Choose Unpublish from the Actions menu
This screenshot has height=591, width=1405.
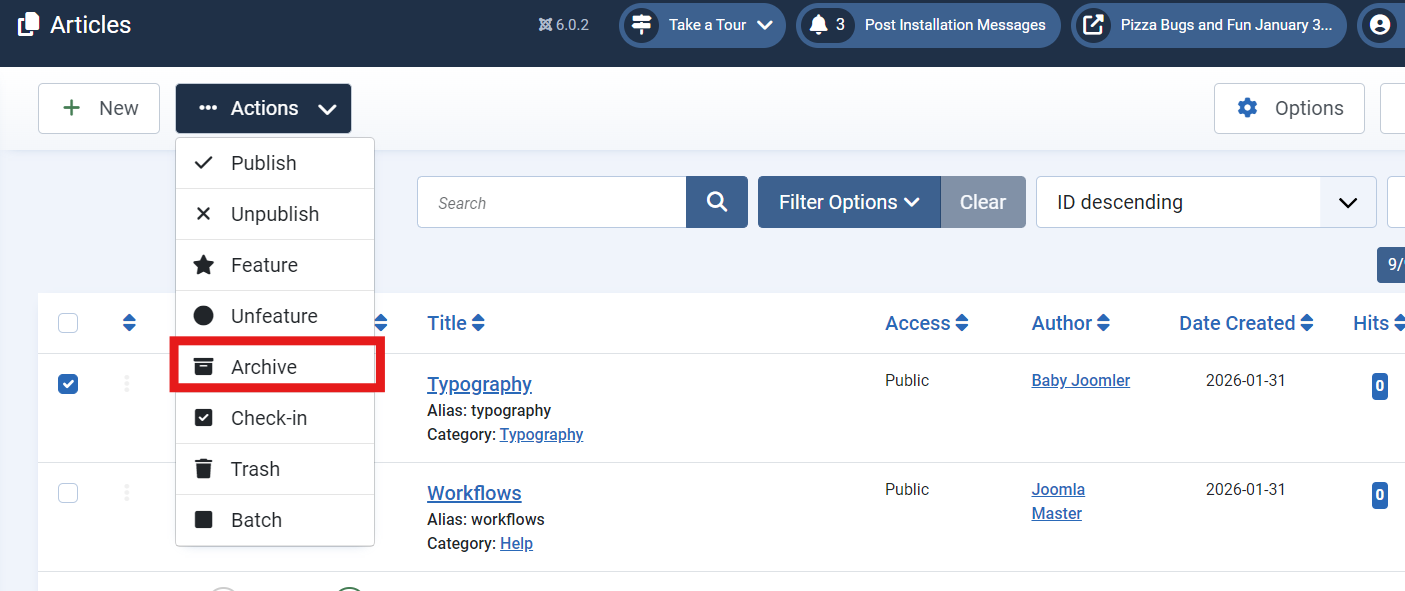[x=275, y=214]
